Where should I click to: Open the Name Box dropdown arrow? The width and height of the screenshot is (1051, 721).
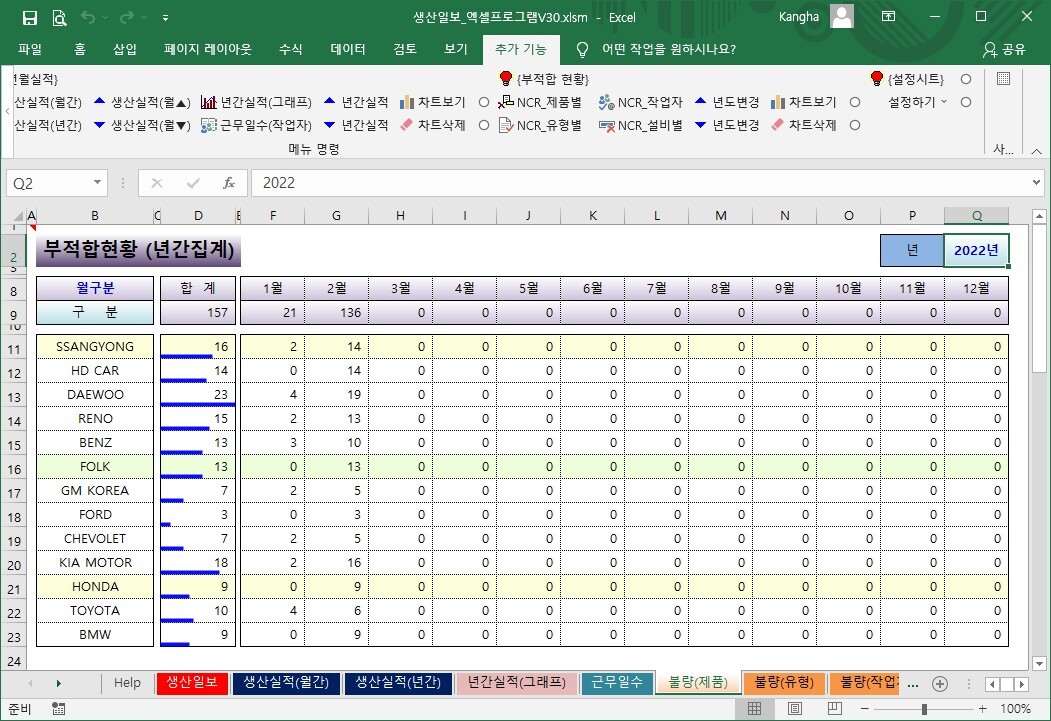[97, 182]
